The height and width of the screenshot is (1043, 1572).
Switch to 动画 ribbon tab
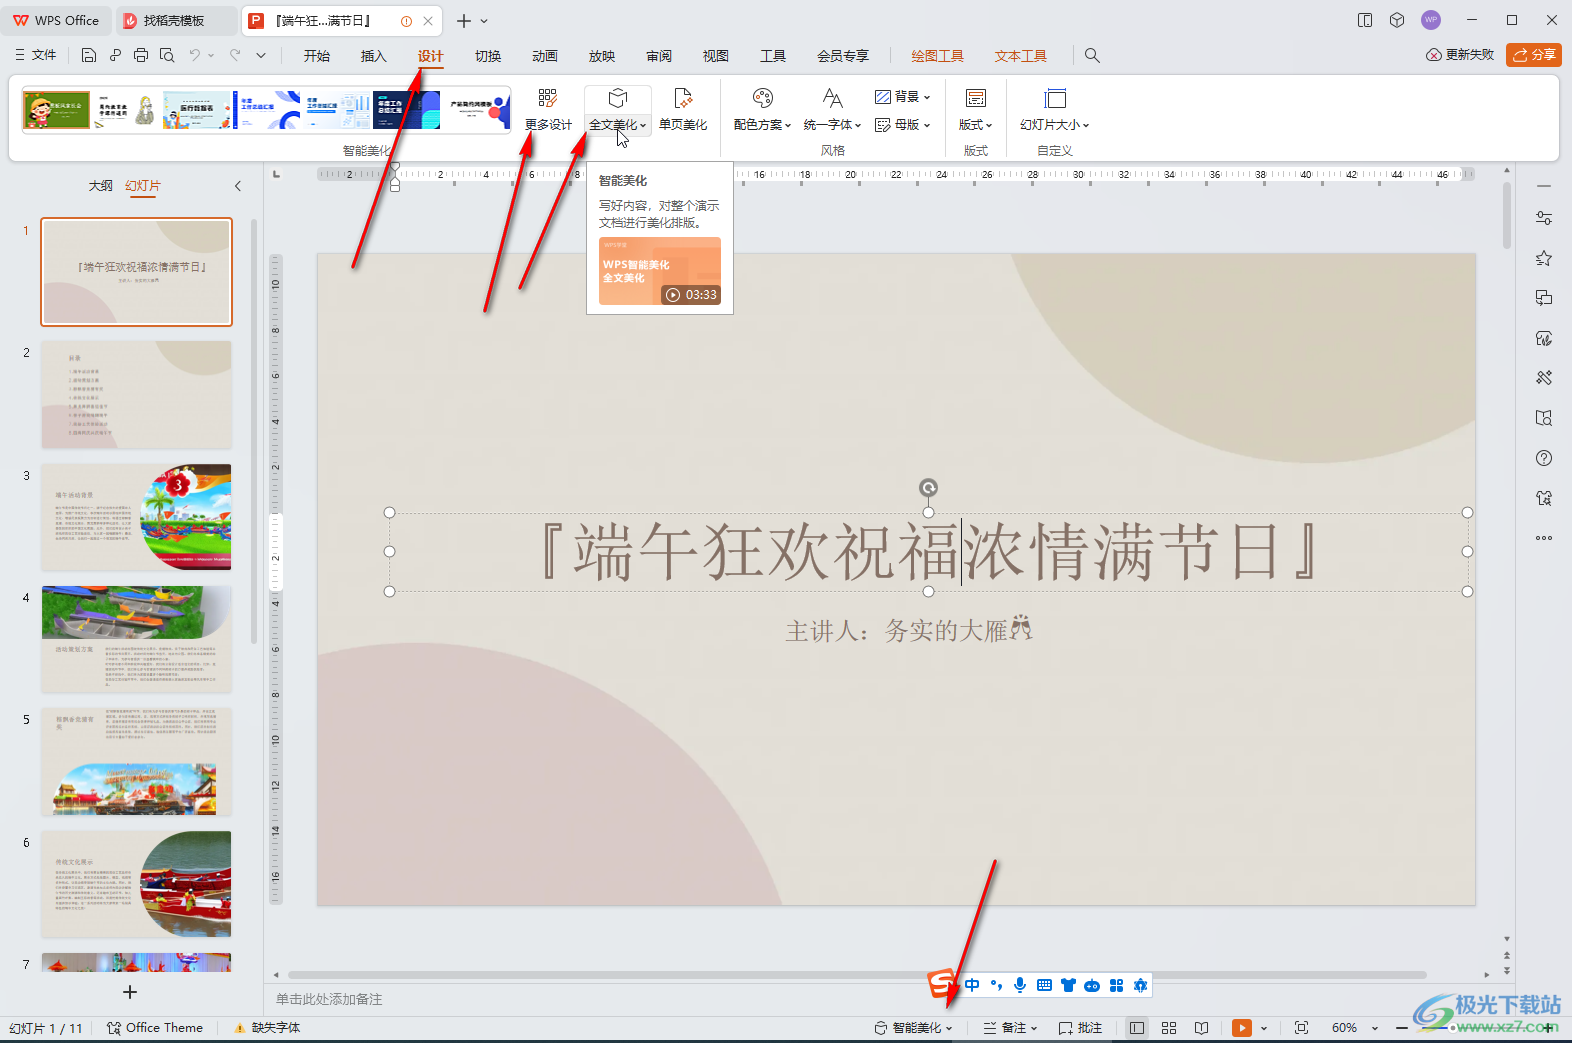(x=545, y=56)
